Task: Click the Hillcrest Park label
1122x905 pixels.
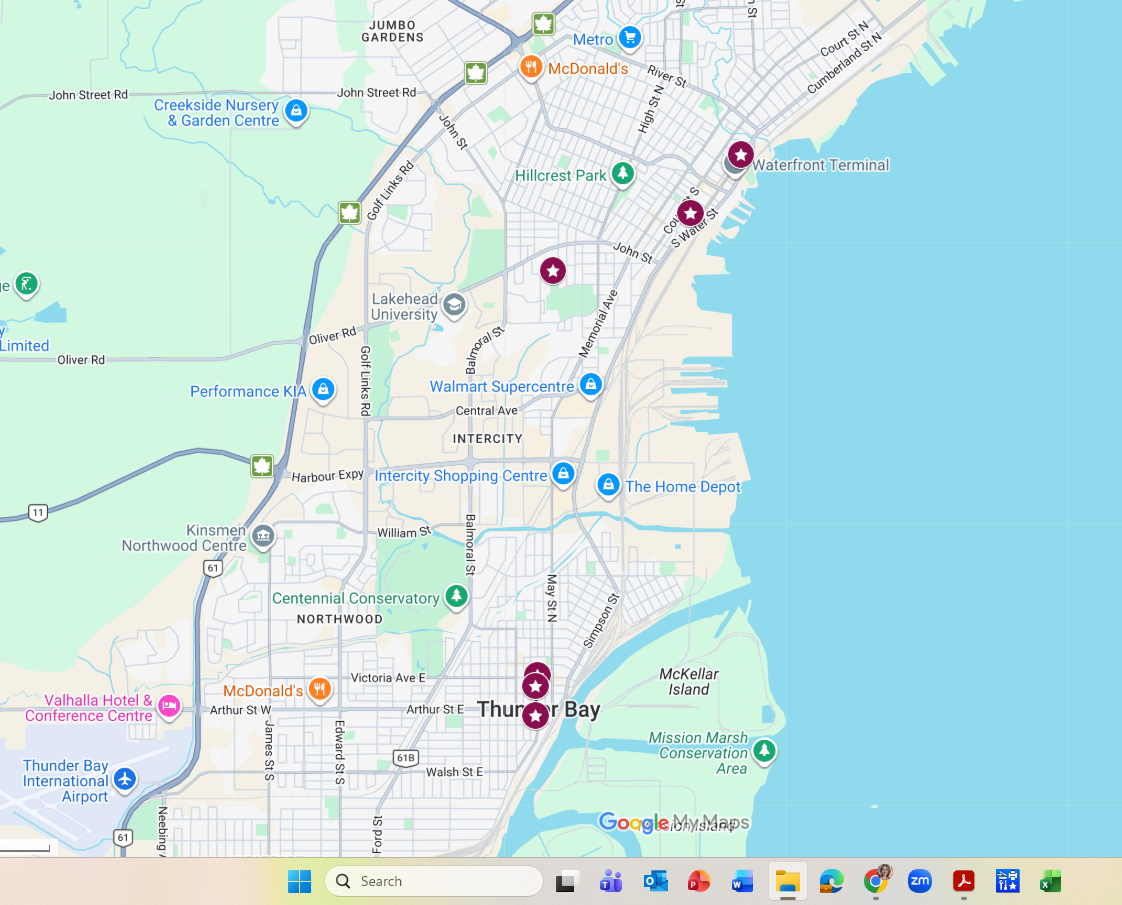Action: tap(560, 175)
